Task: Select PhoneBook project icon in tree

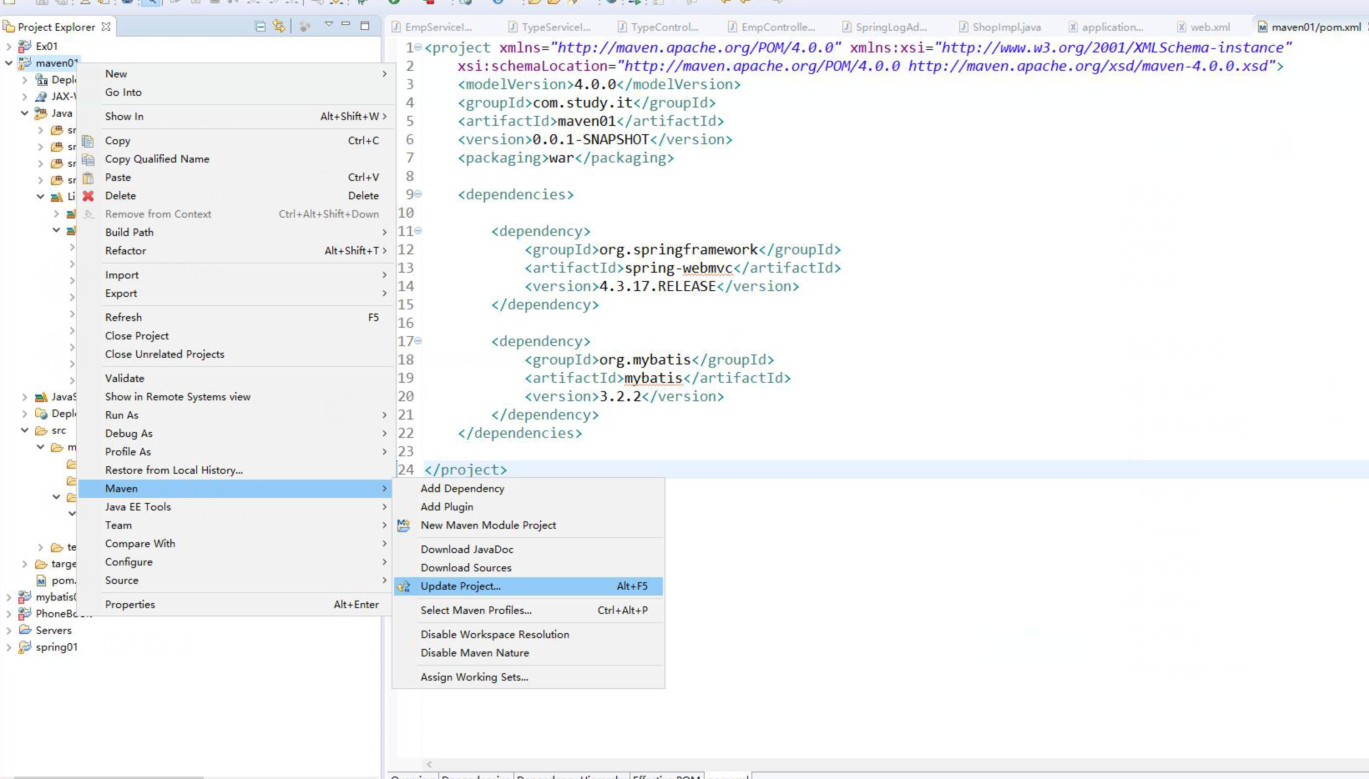Action: point(25,614)
